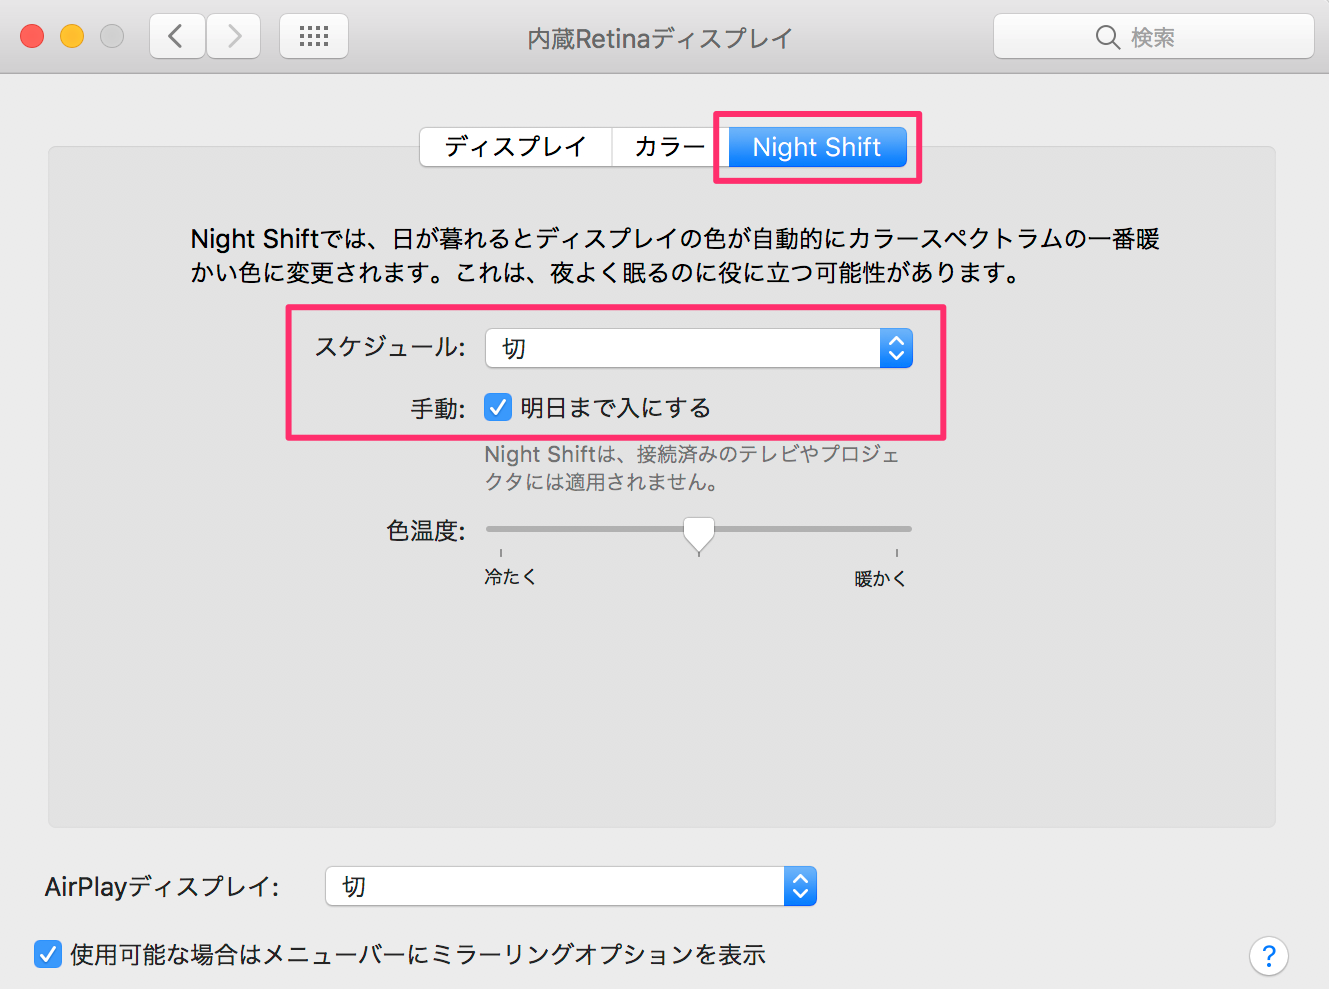The height and width of the screenshot is (989, 1329).
Task: Uncheck 明日まで入にする checkbox
Action: [498, 407]
